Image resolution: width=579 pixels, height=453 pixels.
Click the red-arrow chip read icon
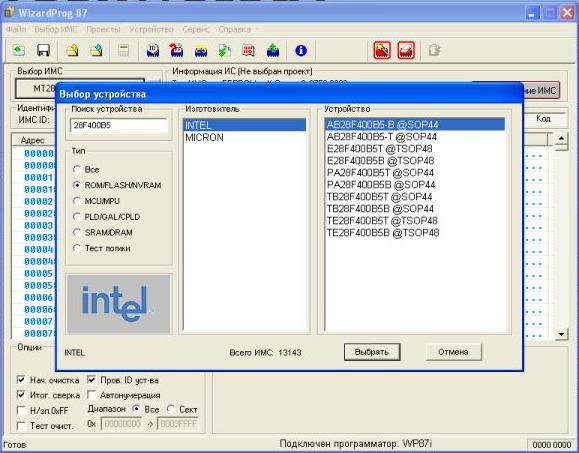(177, 50)
